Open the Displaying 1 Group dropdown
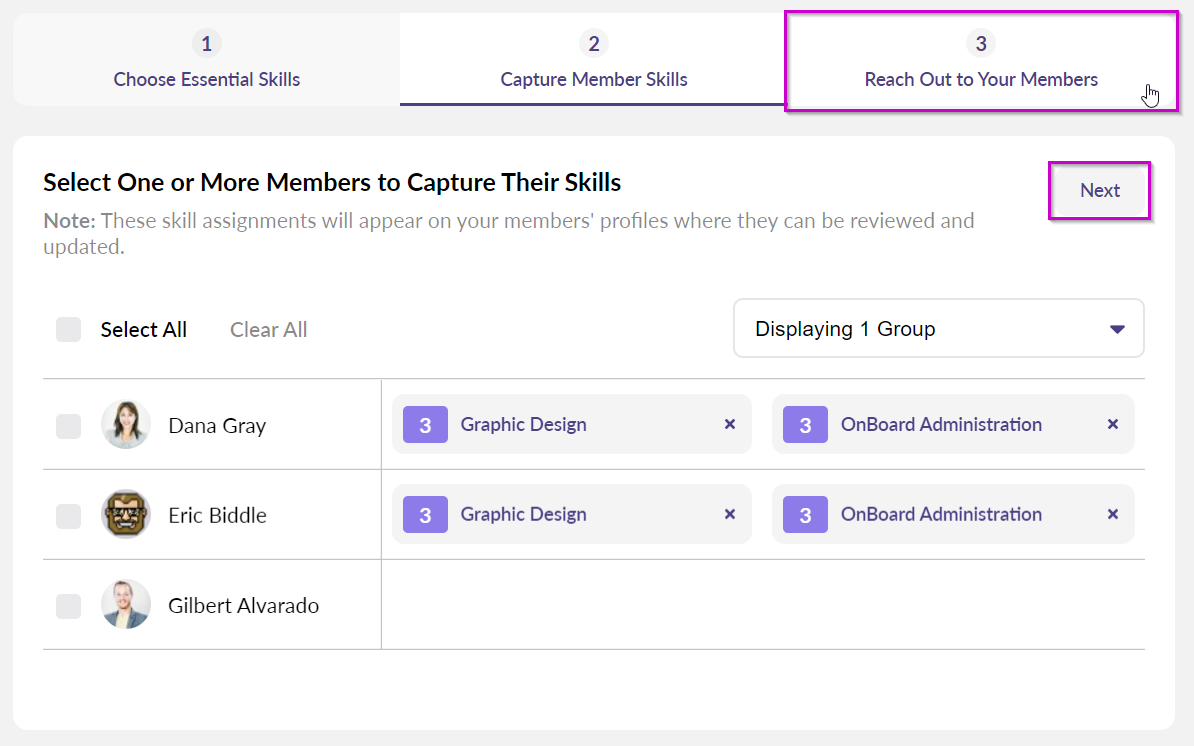Image resolution: width=1194 pixels, height=746 pixels. [937, 329]
